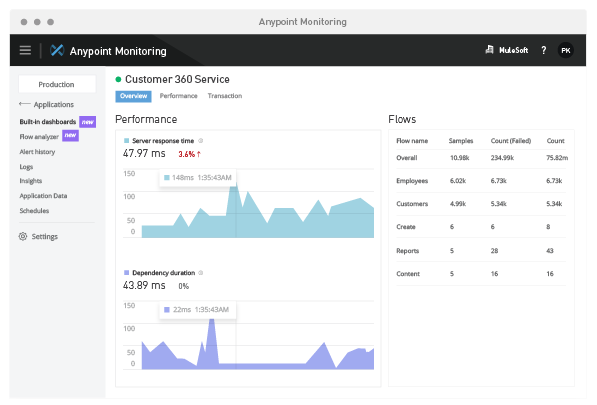Open the PK user avatar

click(x=566, y=50)
